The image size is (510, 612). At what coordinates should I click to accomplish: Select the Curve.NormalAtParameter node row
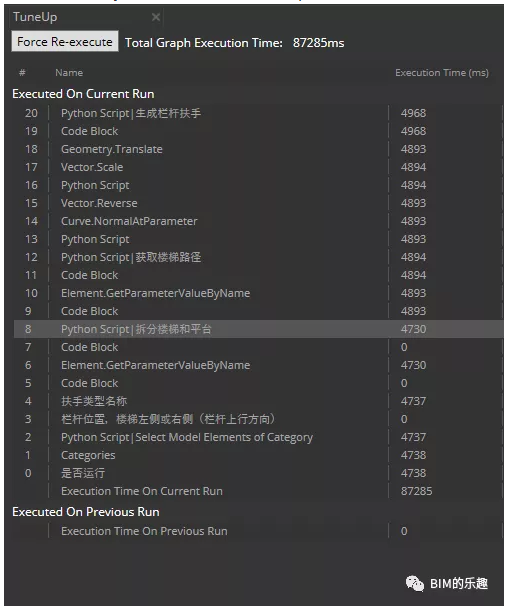click(x=258, y=221)
